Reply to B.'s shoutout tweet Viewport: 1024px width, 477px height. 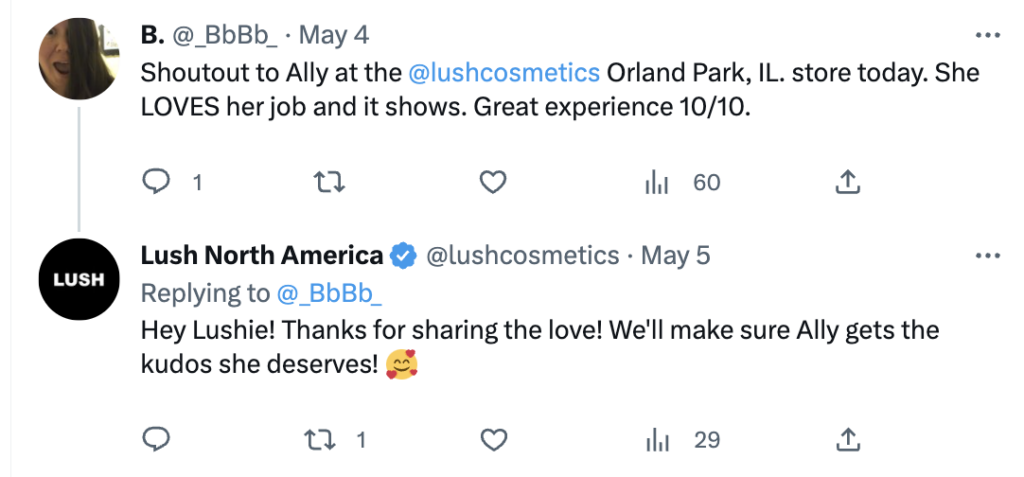click(157, 182)
